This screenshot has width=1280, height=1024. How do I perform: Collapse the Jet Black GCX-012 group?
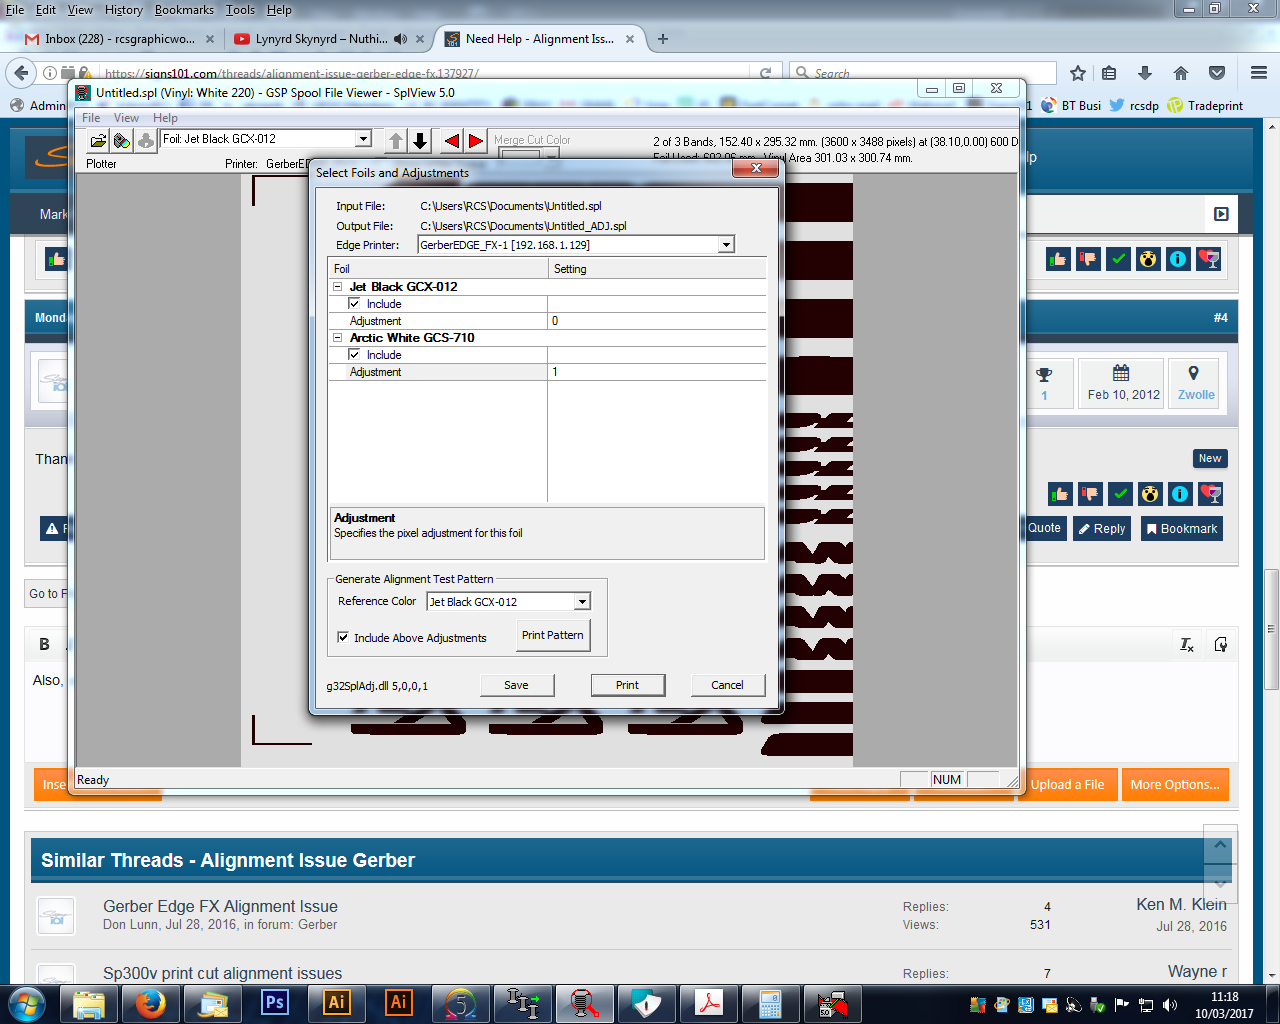[338, 286]
